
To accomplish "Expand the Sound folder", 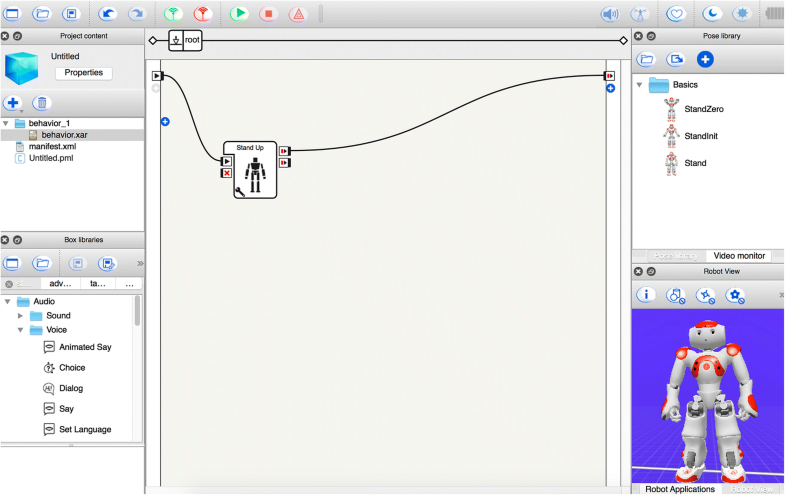I will point(20,316).
